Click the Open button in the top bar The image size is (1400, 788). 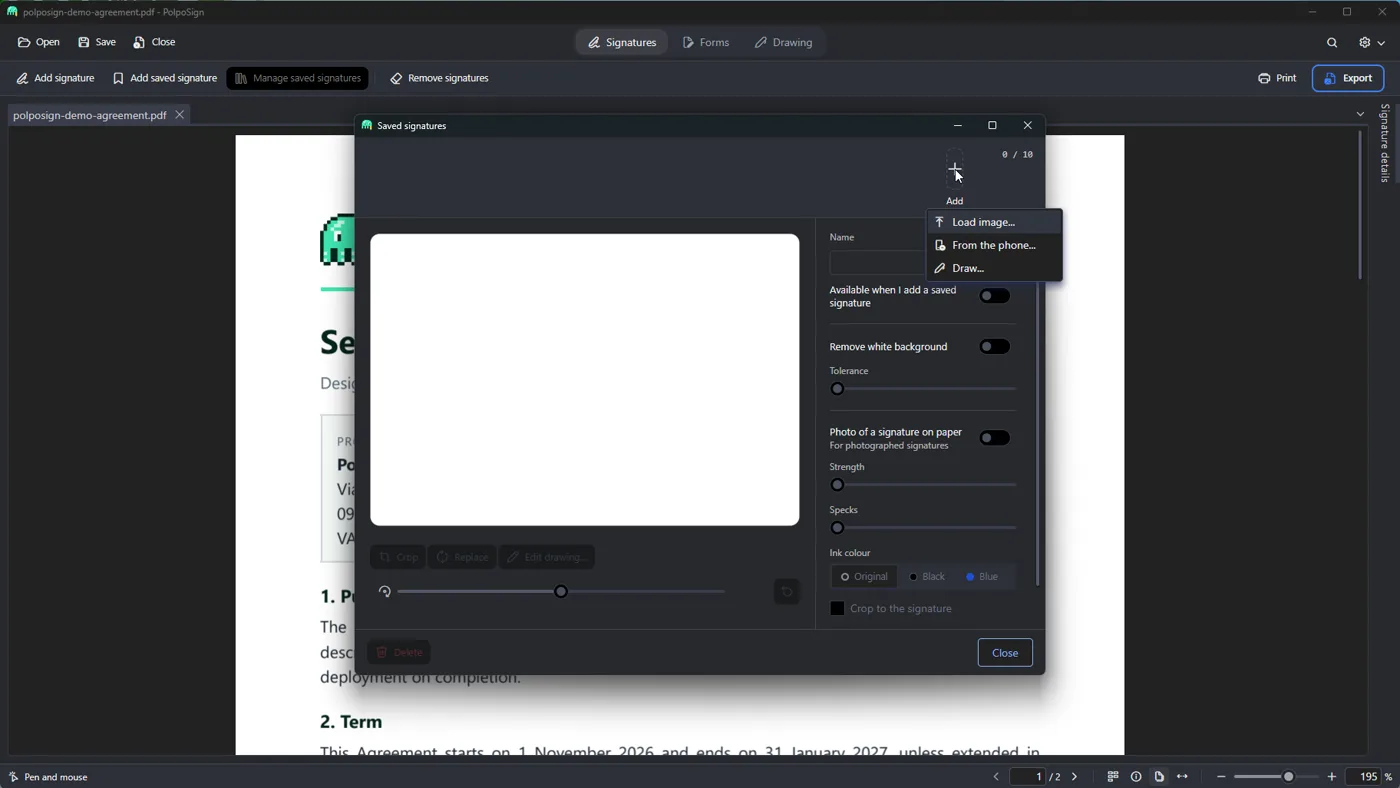click(x=39, y=43)
